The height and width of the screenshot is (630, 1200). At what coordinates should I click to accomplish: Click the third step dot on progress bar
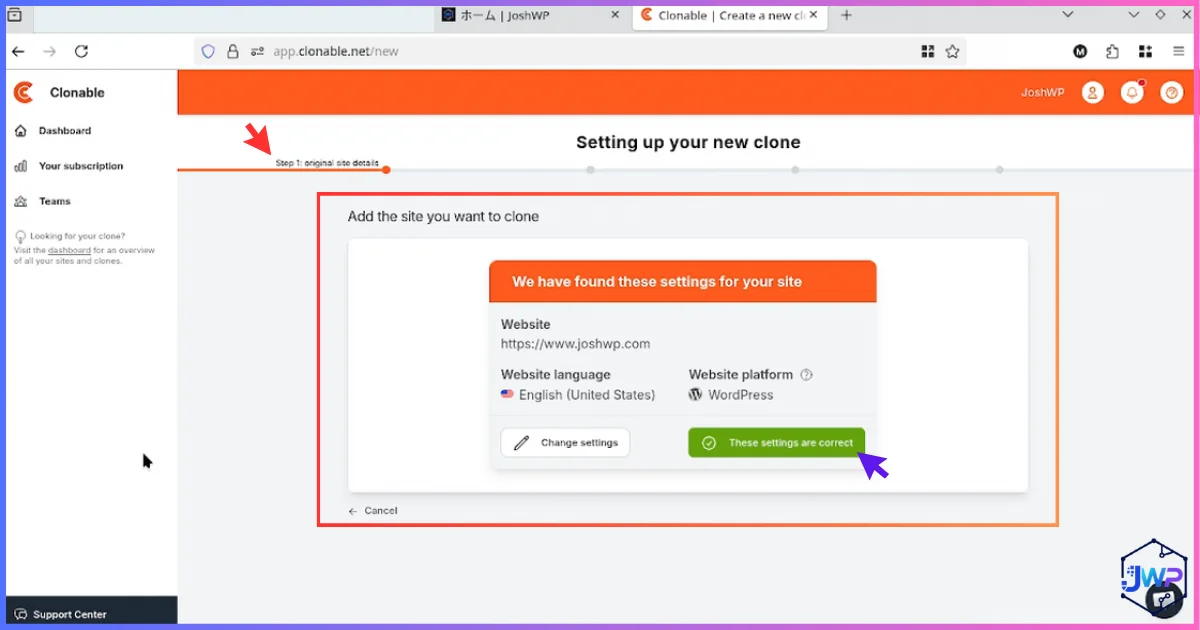[795, 170]
